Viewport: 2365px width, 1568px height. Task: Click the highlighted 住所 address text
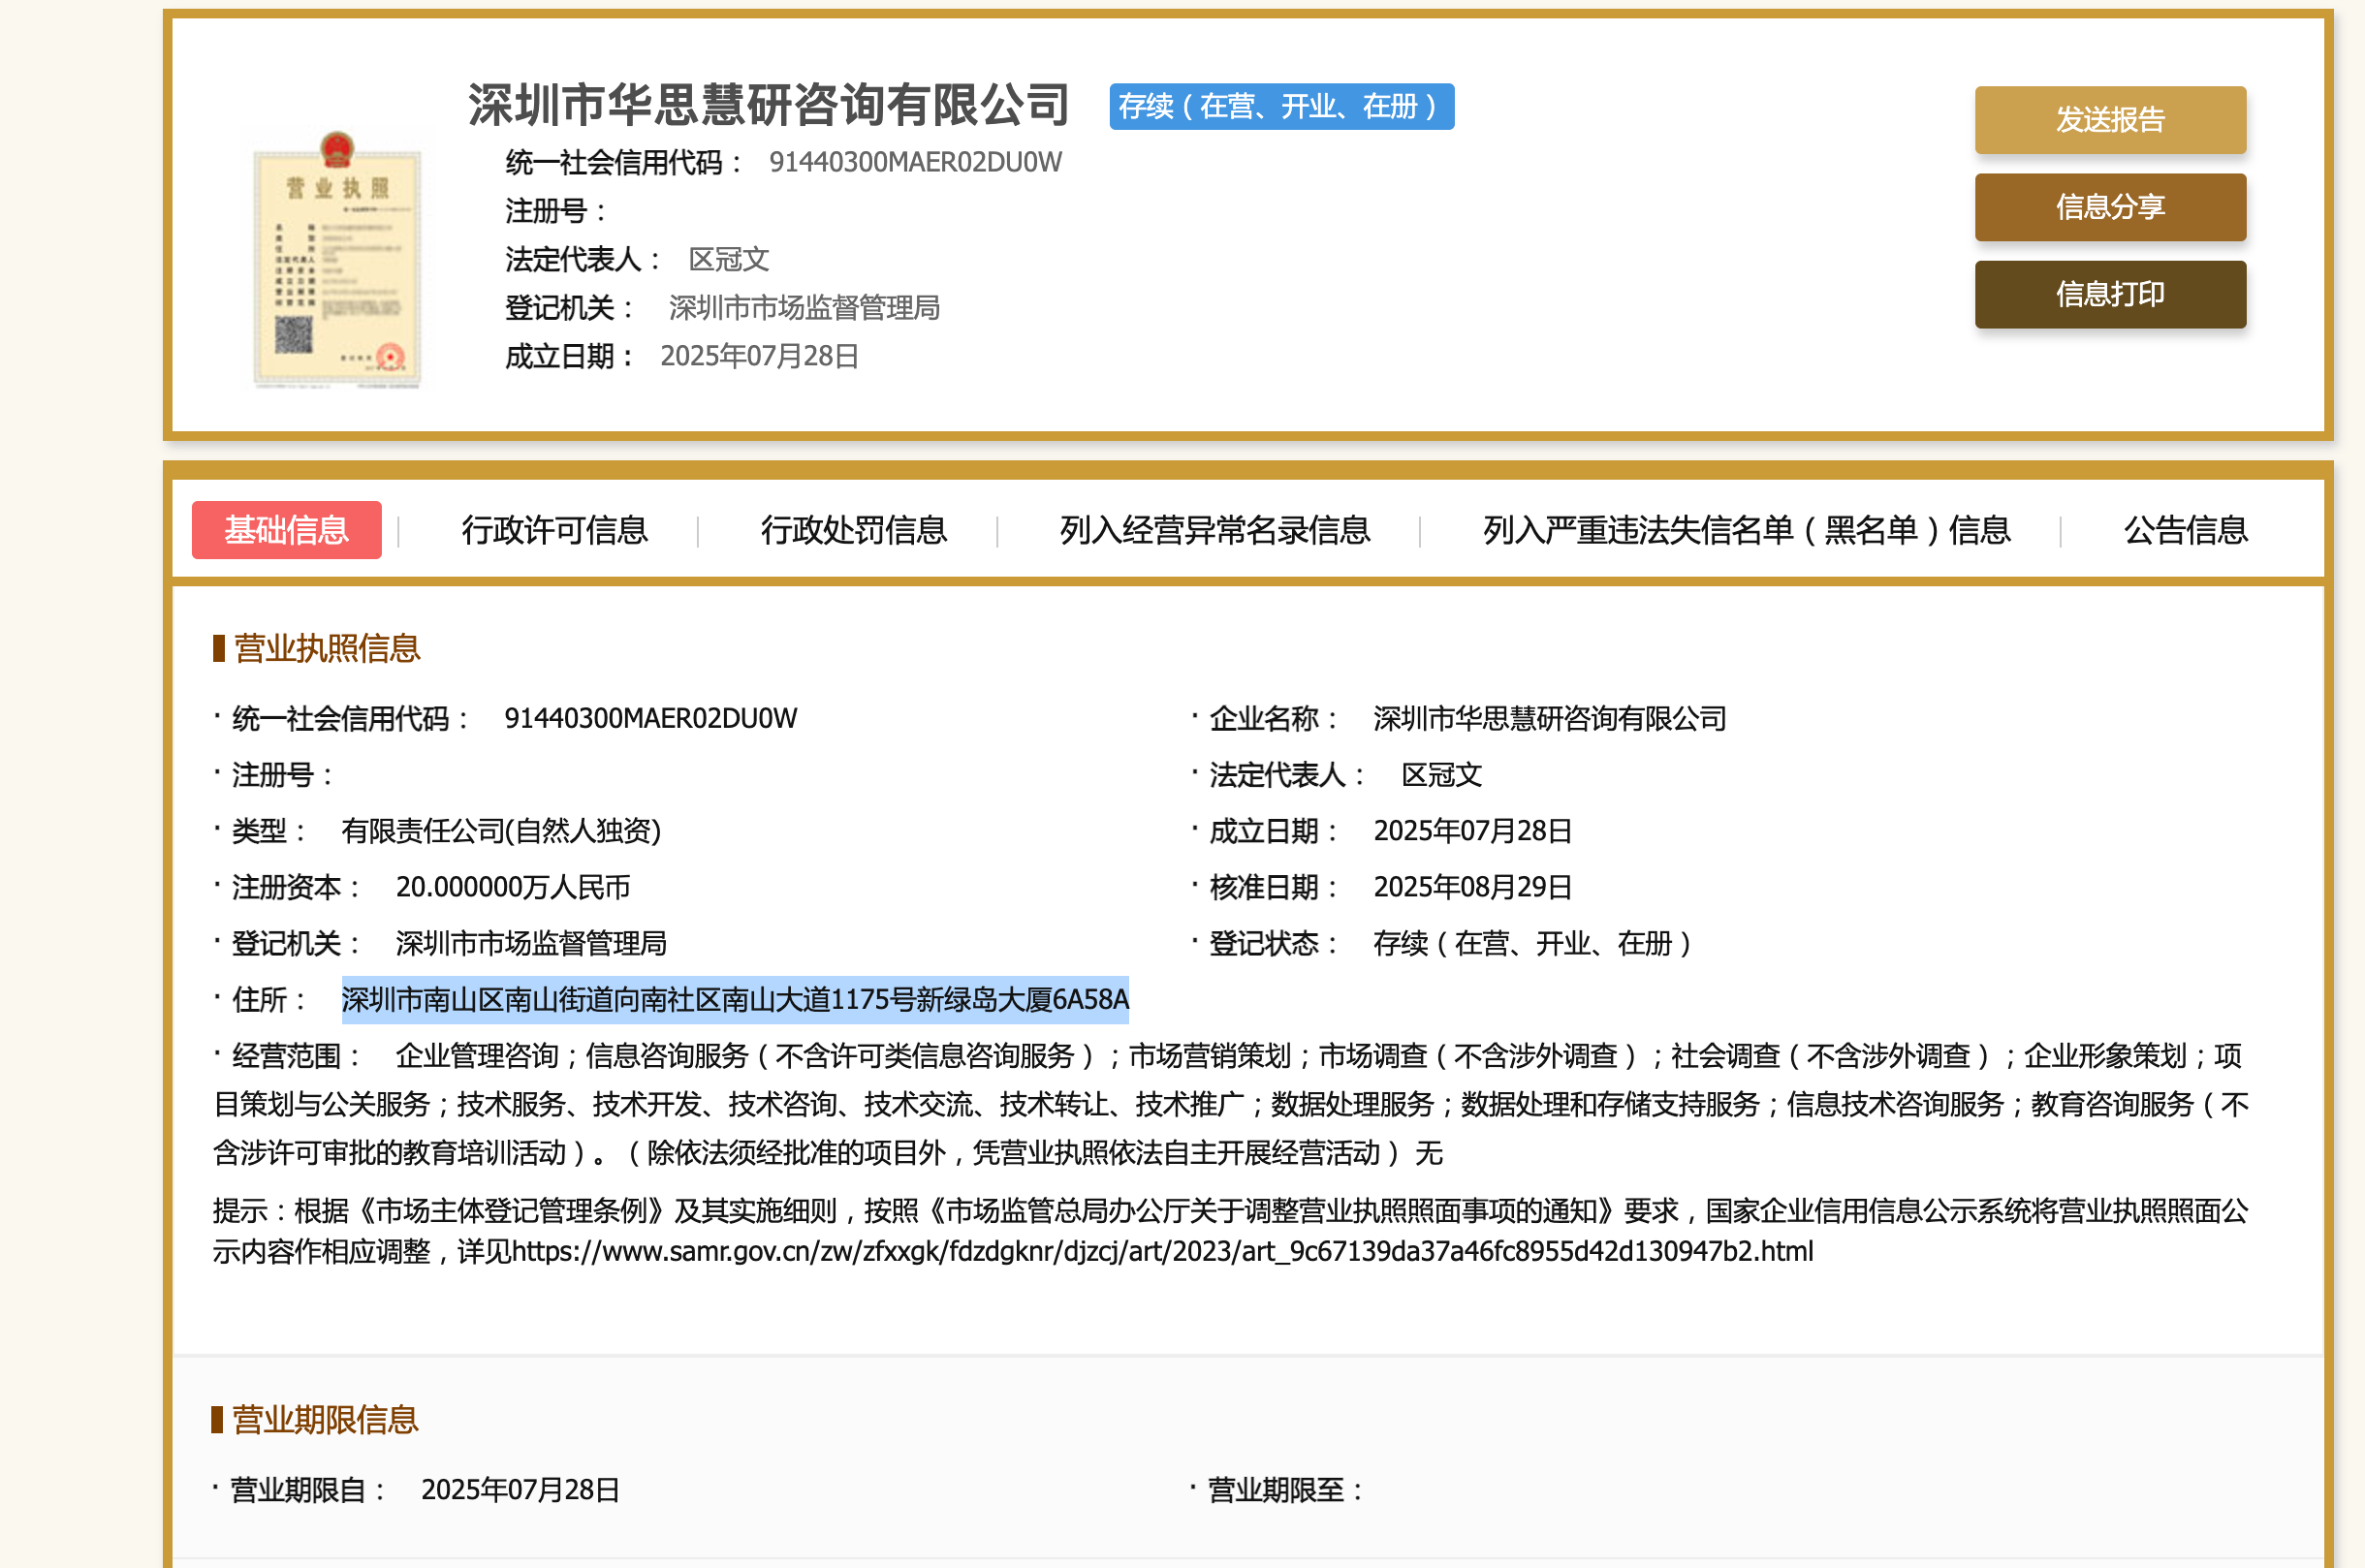(735, 999)
